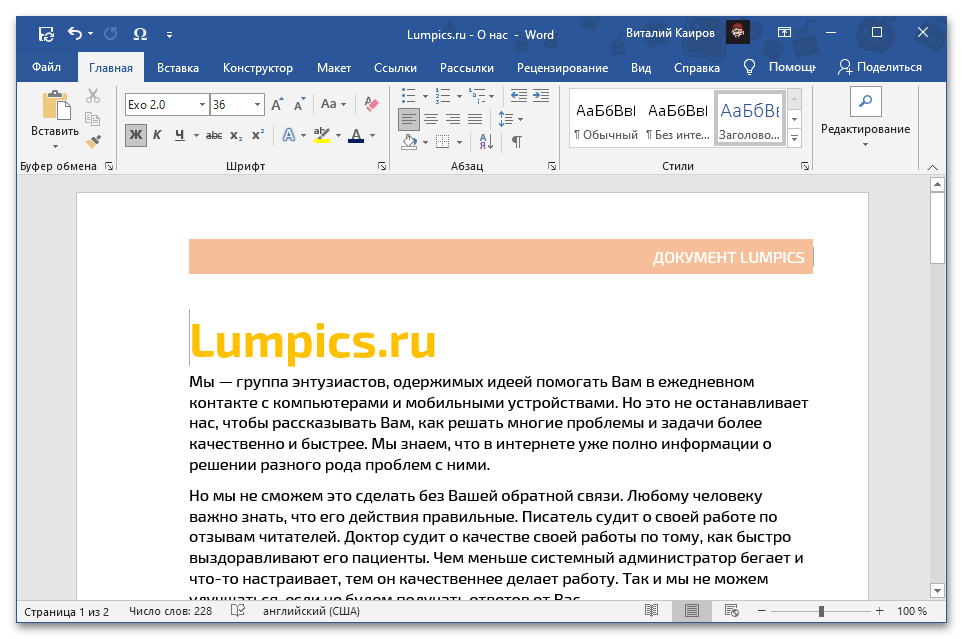Center-align the paragraph text
The image size is (963, 639).
[x=431, y=119]
